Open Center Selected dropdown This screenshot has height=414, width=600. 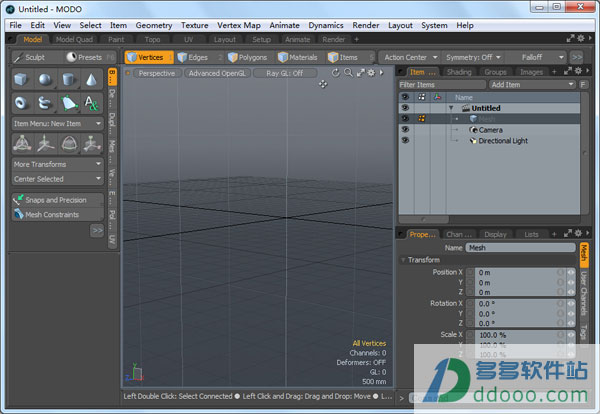click(57, 179)
